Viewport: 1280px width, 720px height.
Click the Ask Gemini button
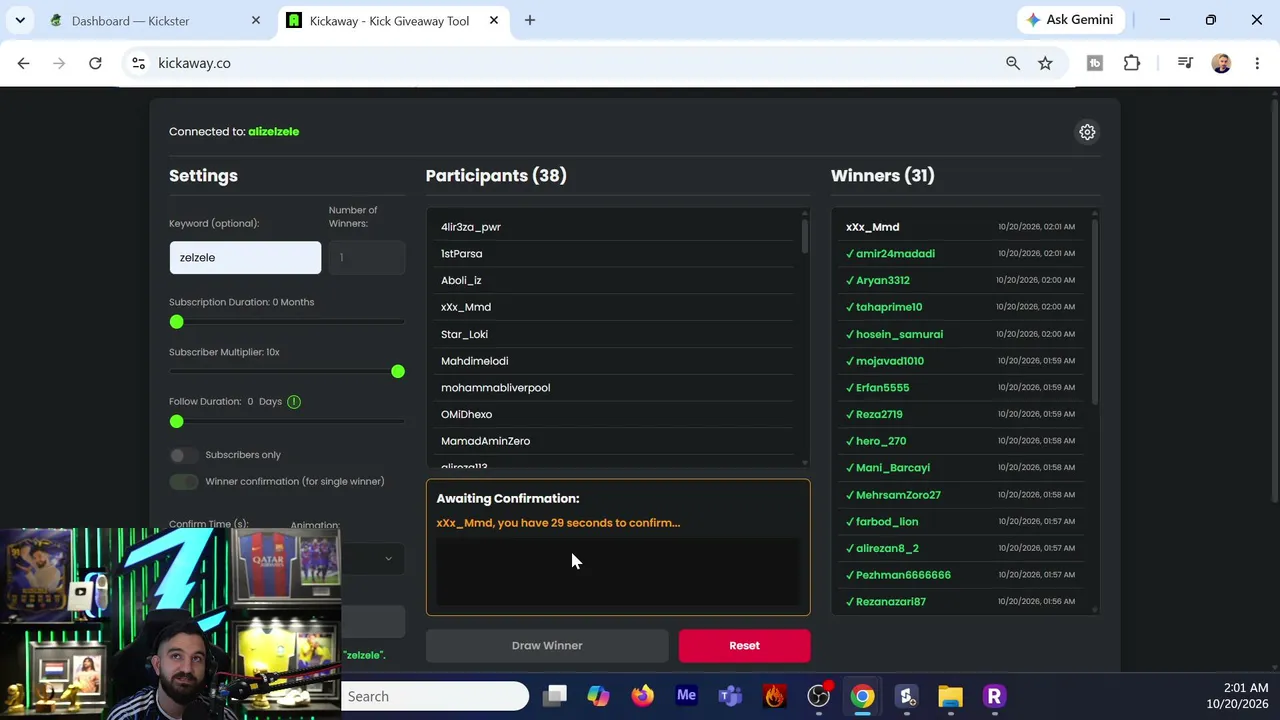pyautogui.click(x=1071, y=20)
